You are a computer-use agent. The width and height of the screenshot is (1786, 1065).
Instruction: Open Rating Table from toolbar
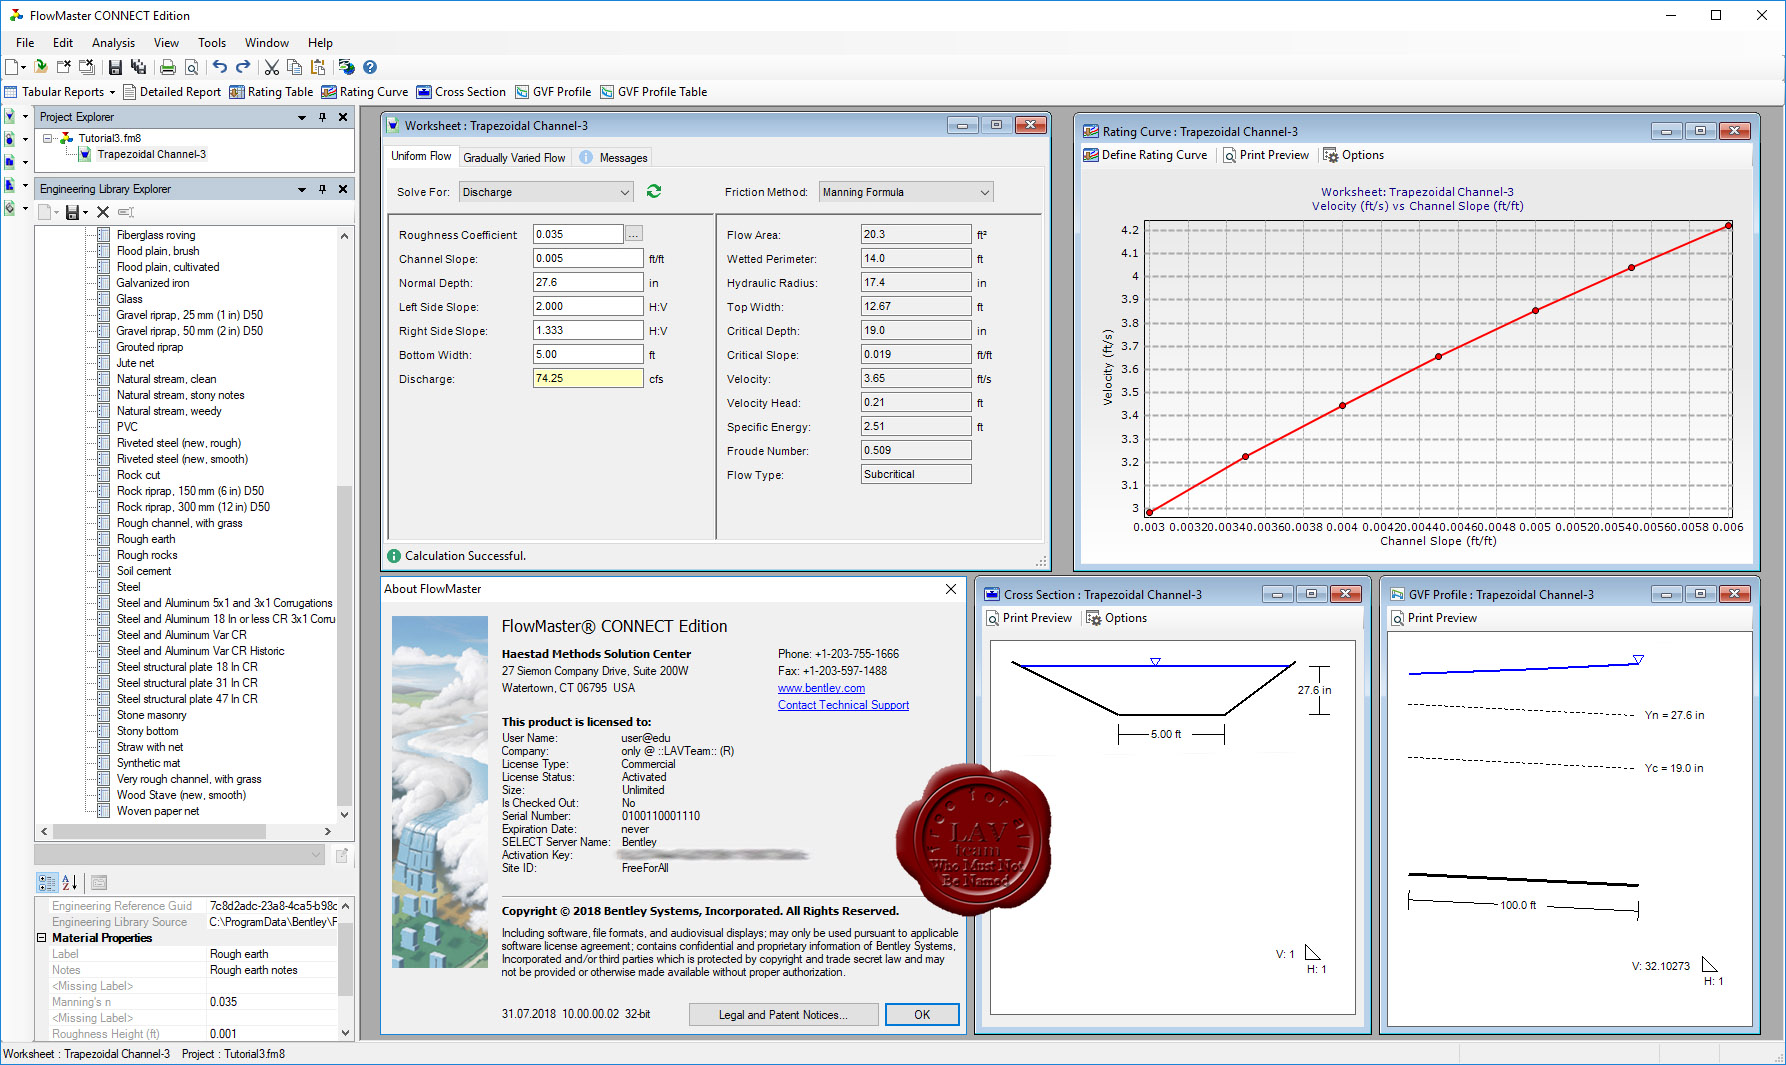click(x=271, y=92)
